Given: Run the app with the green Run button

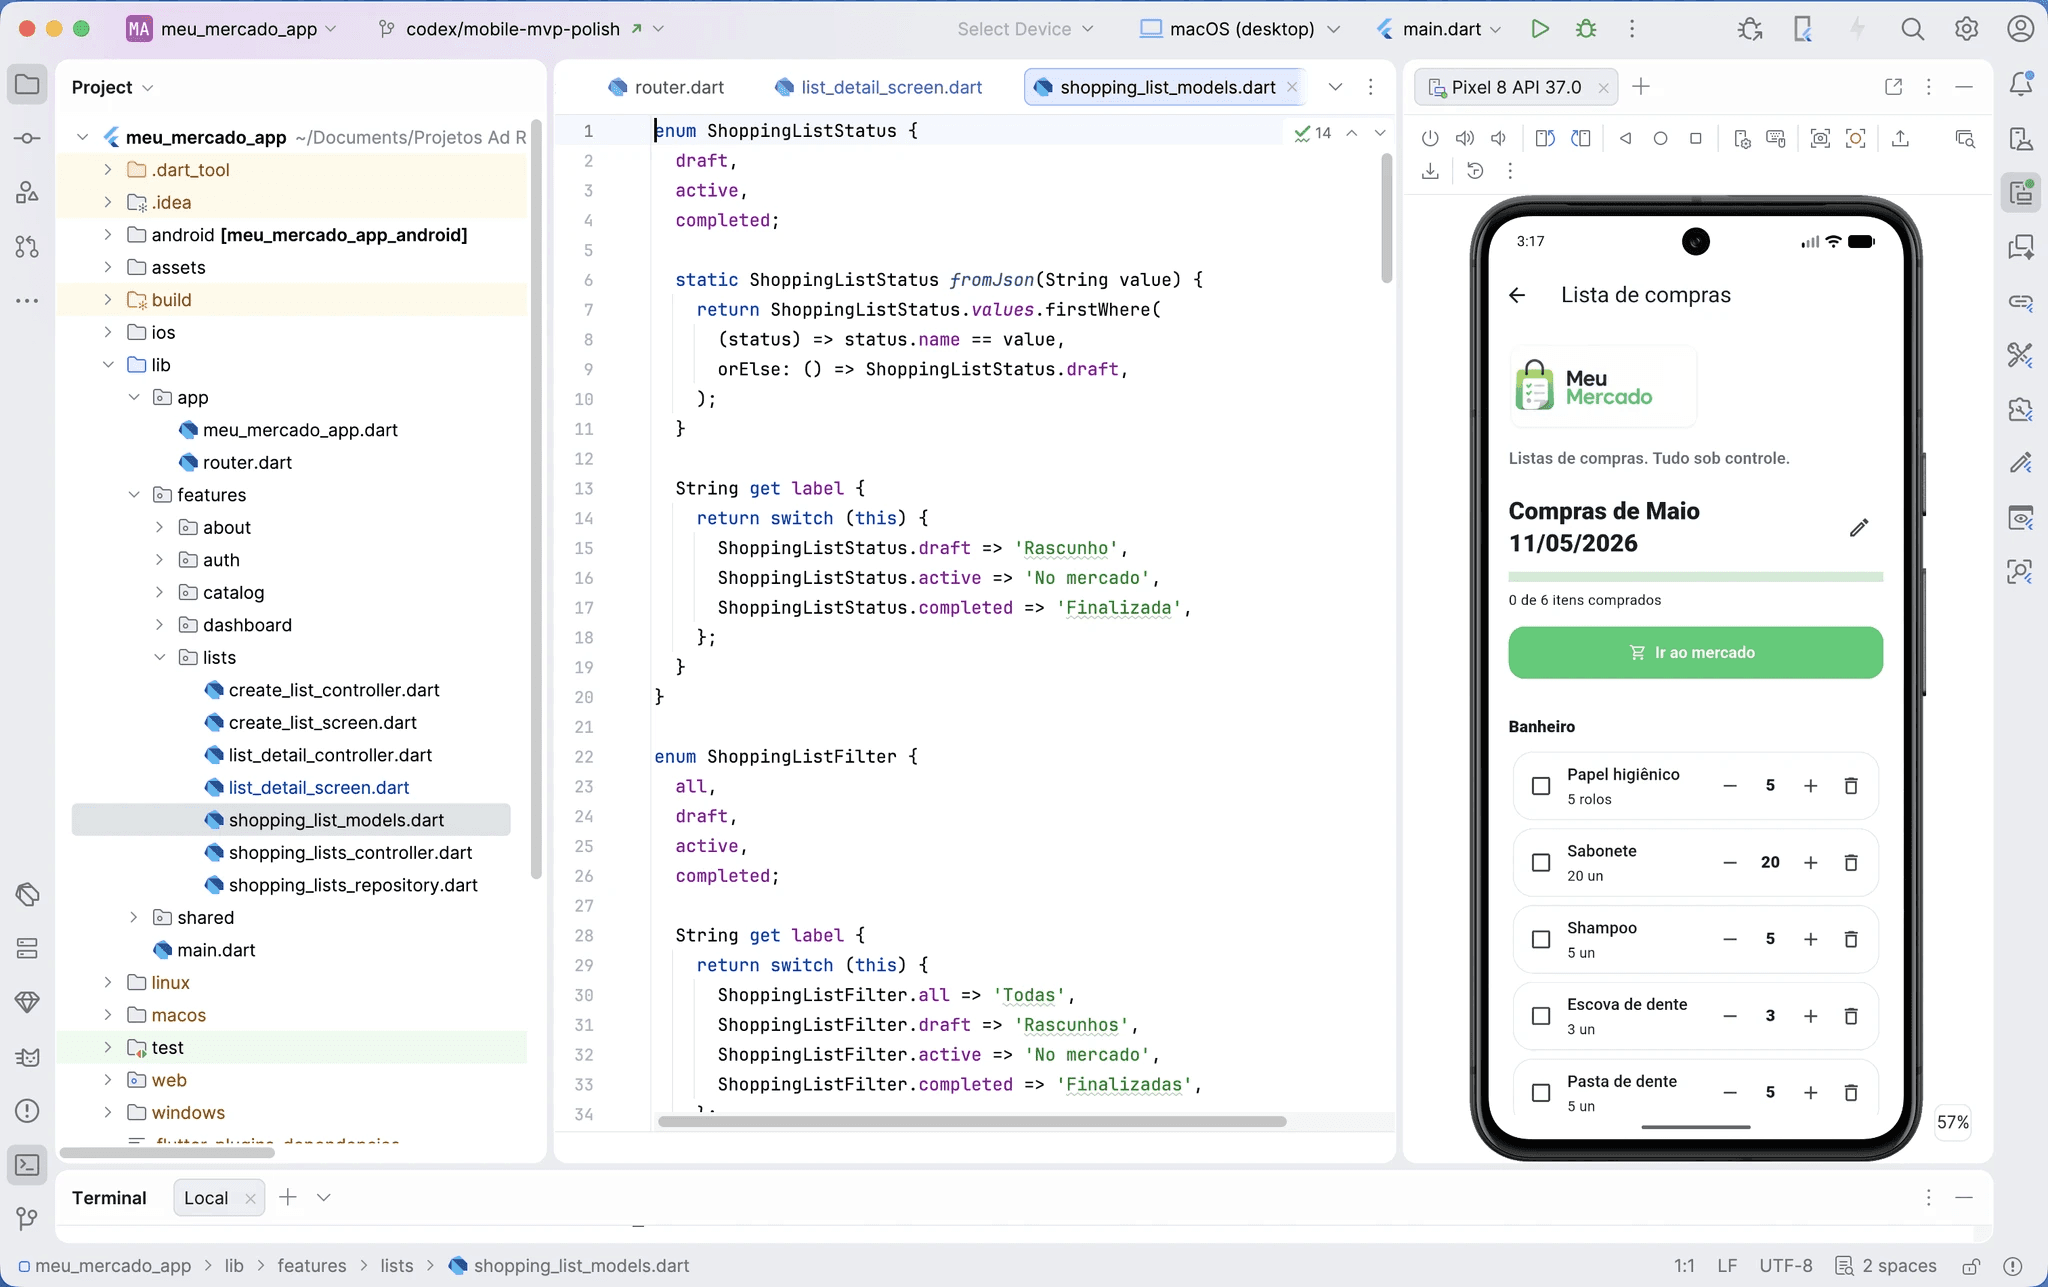Looking at the screenshot, I should pos(1540,29).
